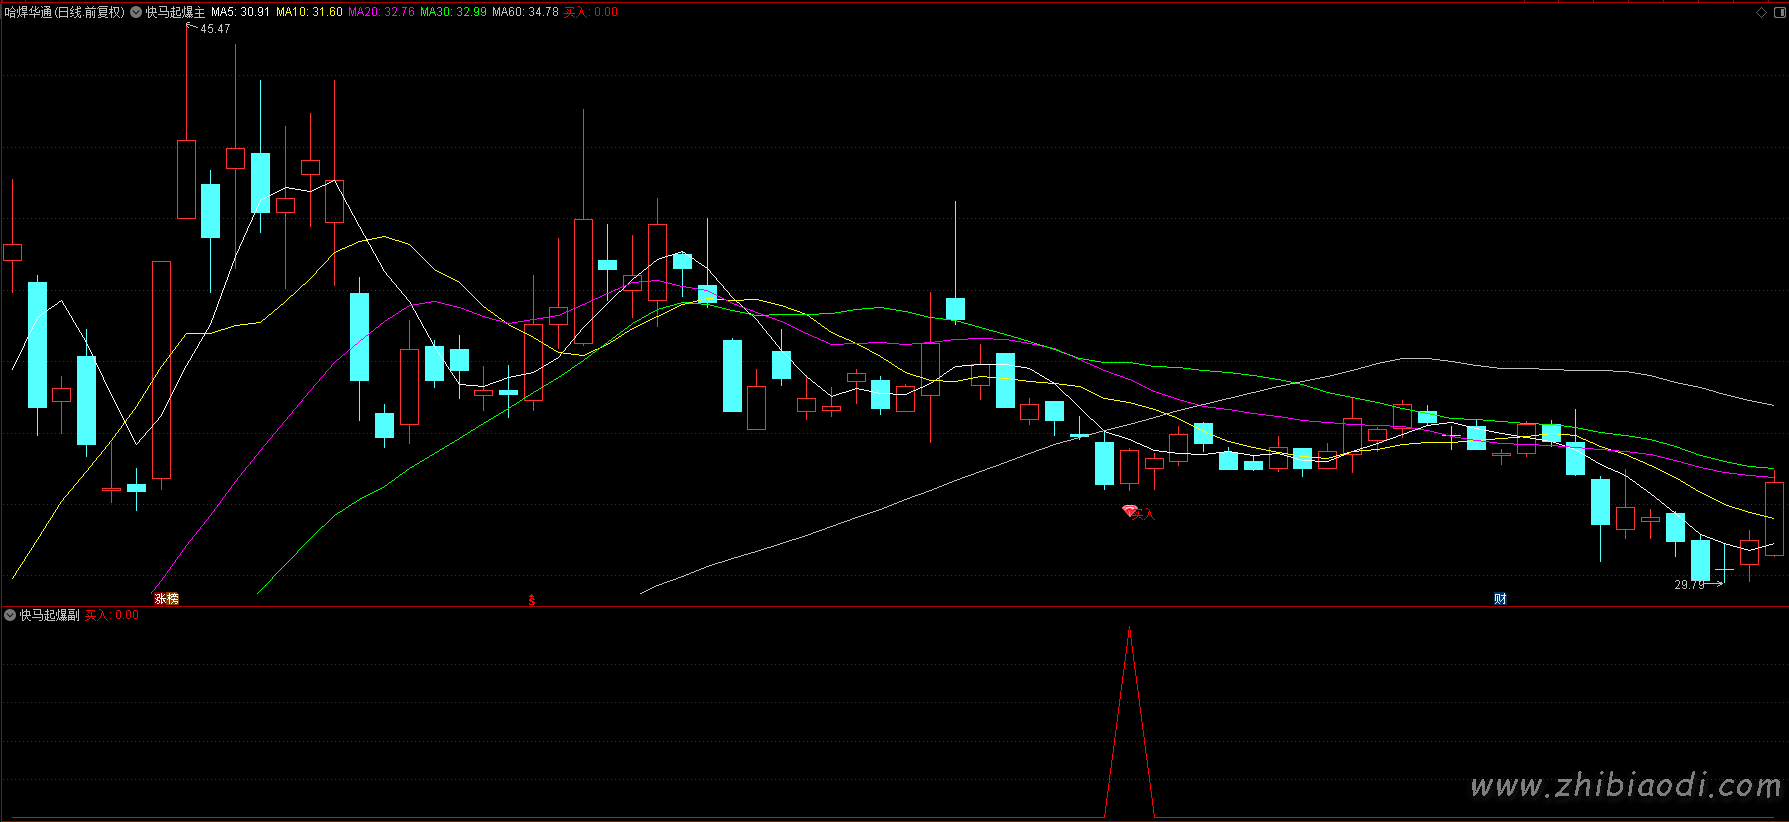Viewport: 1789px width, 822px height.
Task: Click the 买入 value in sub-indicator header
Action: pos(112,615)
